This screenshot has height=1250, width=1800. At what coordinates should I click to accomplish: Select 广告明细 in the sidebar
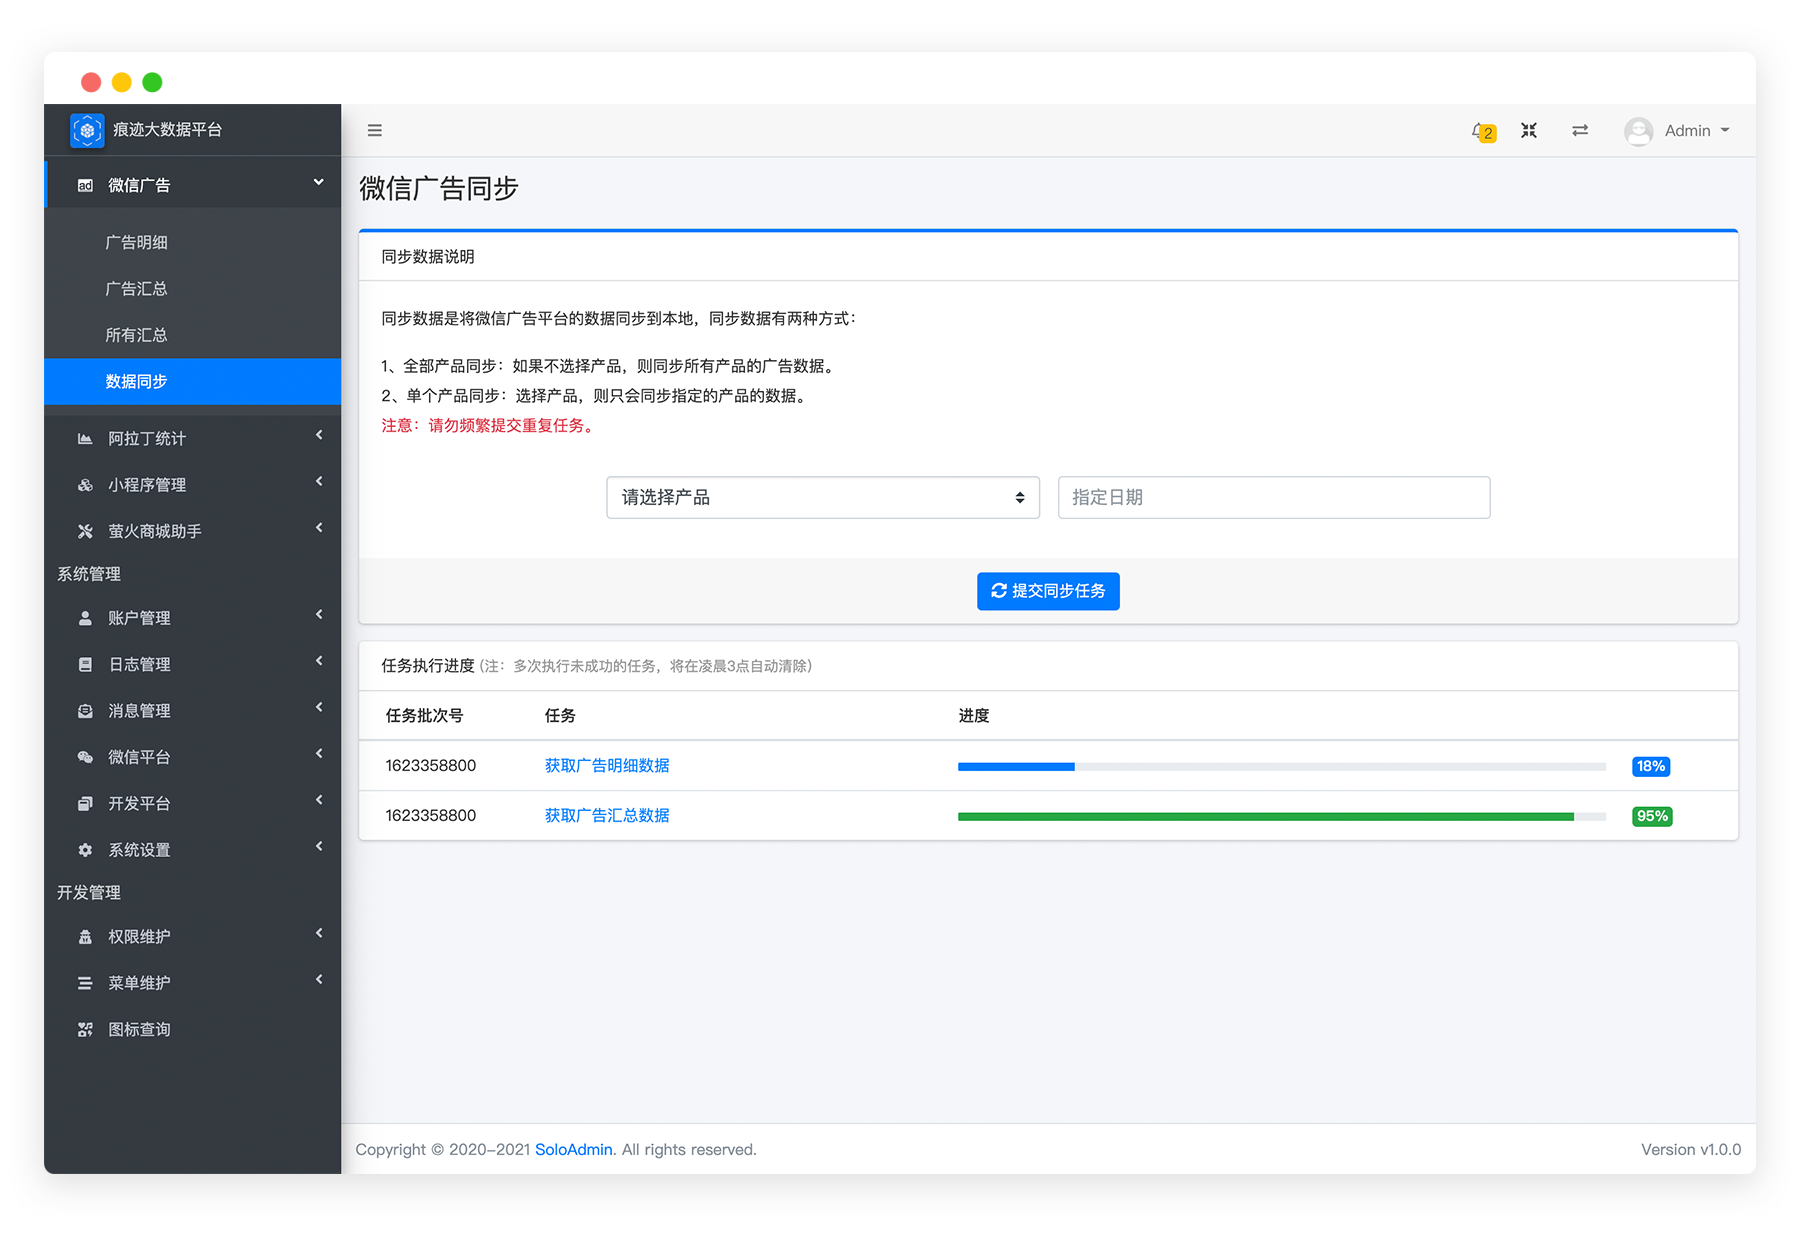[137, 242]
